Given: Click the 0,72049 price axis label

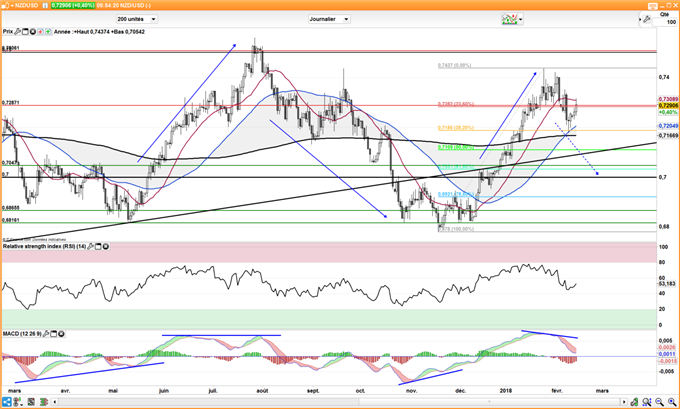Looking at the screenshot, I should 668,126.
